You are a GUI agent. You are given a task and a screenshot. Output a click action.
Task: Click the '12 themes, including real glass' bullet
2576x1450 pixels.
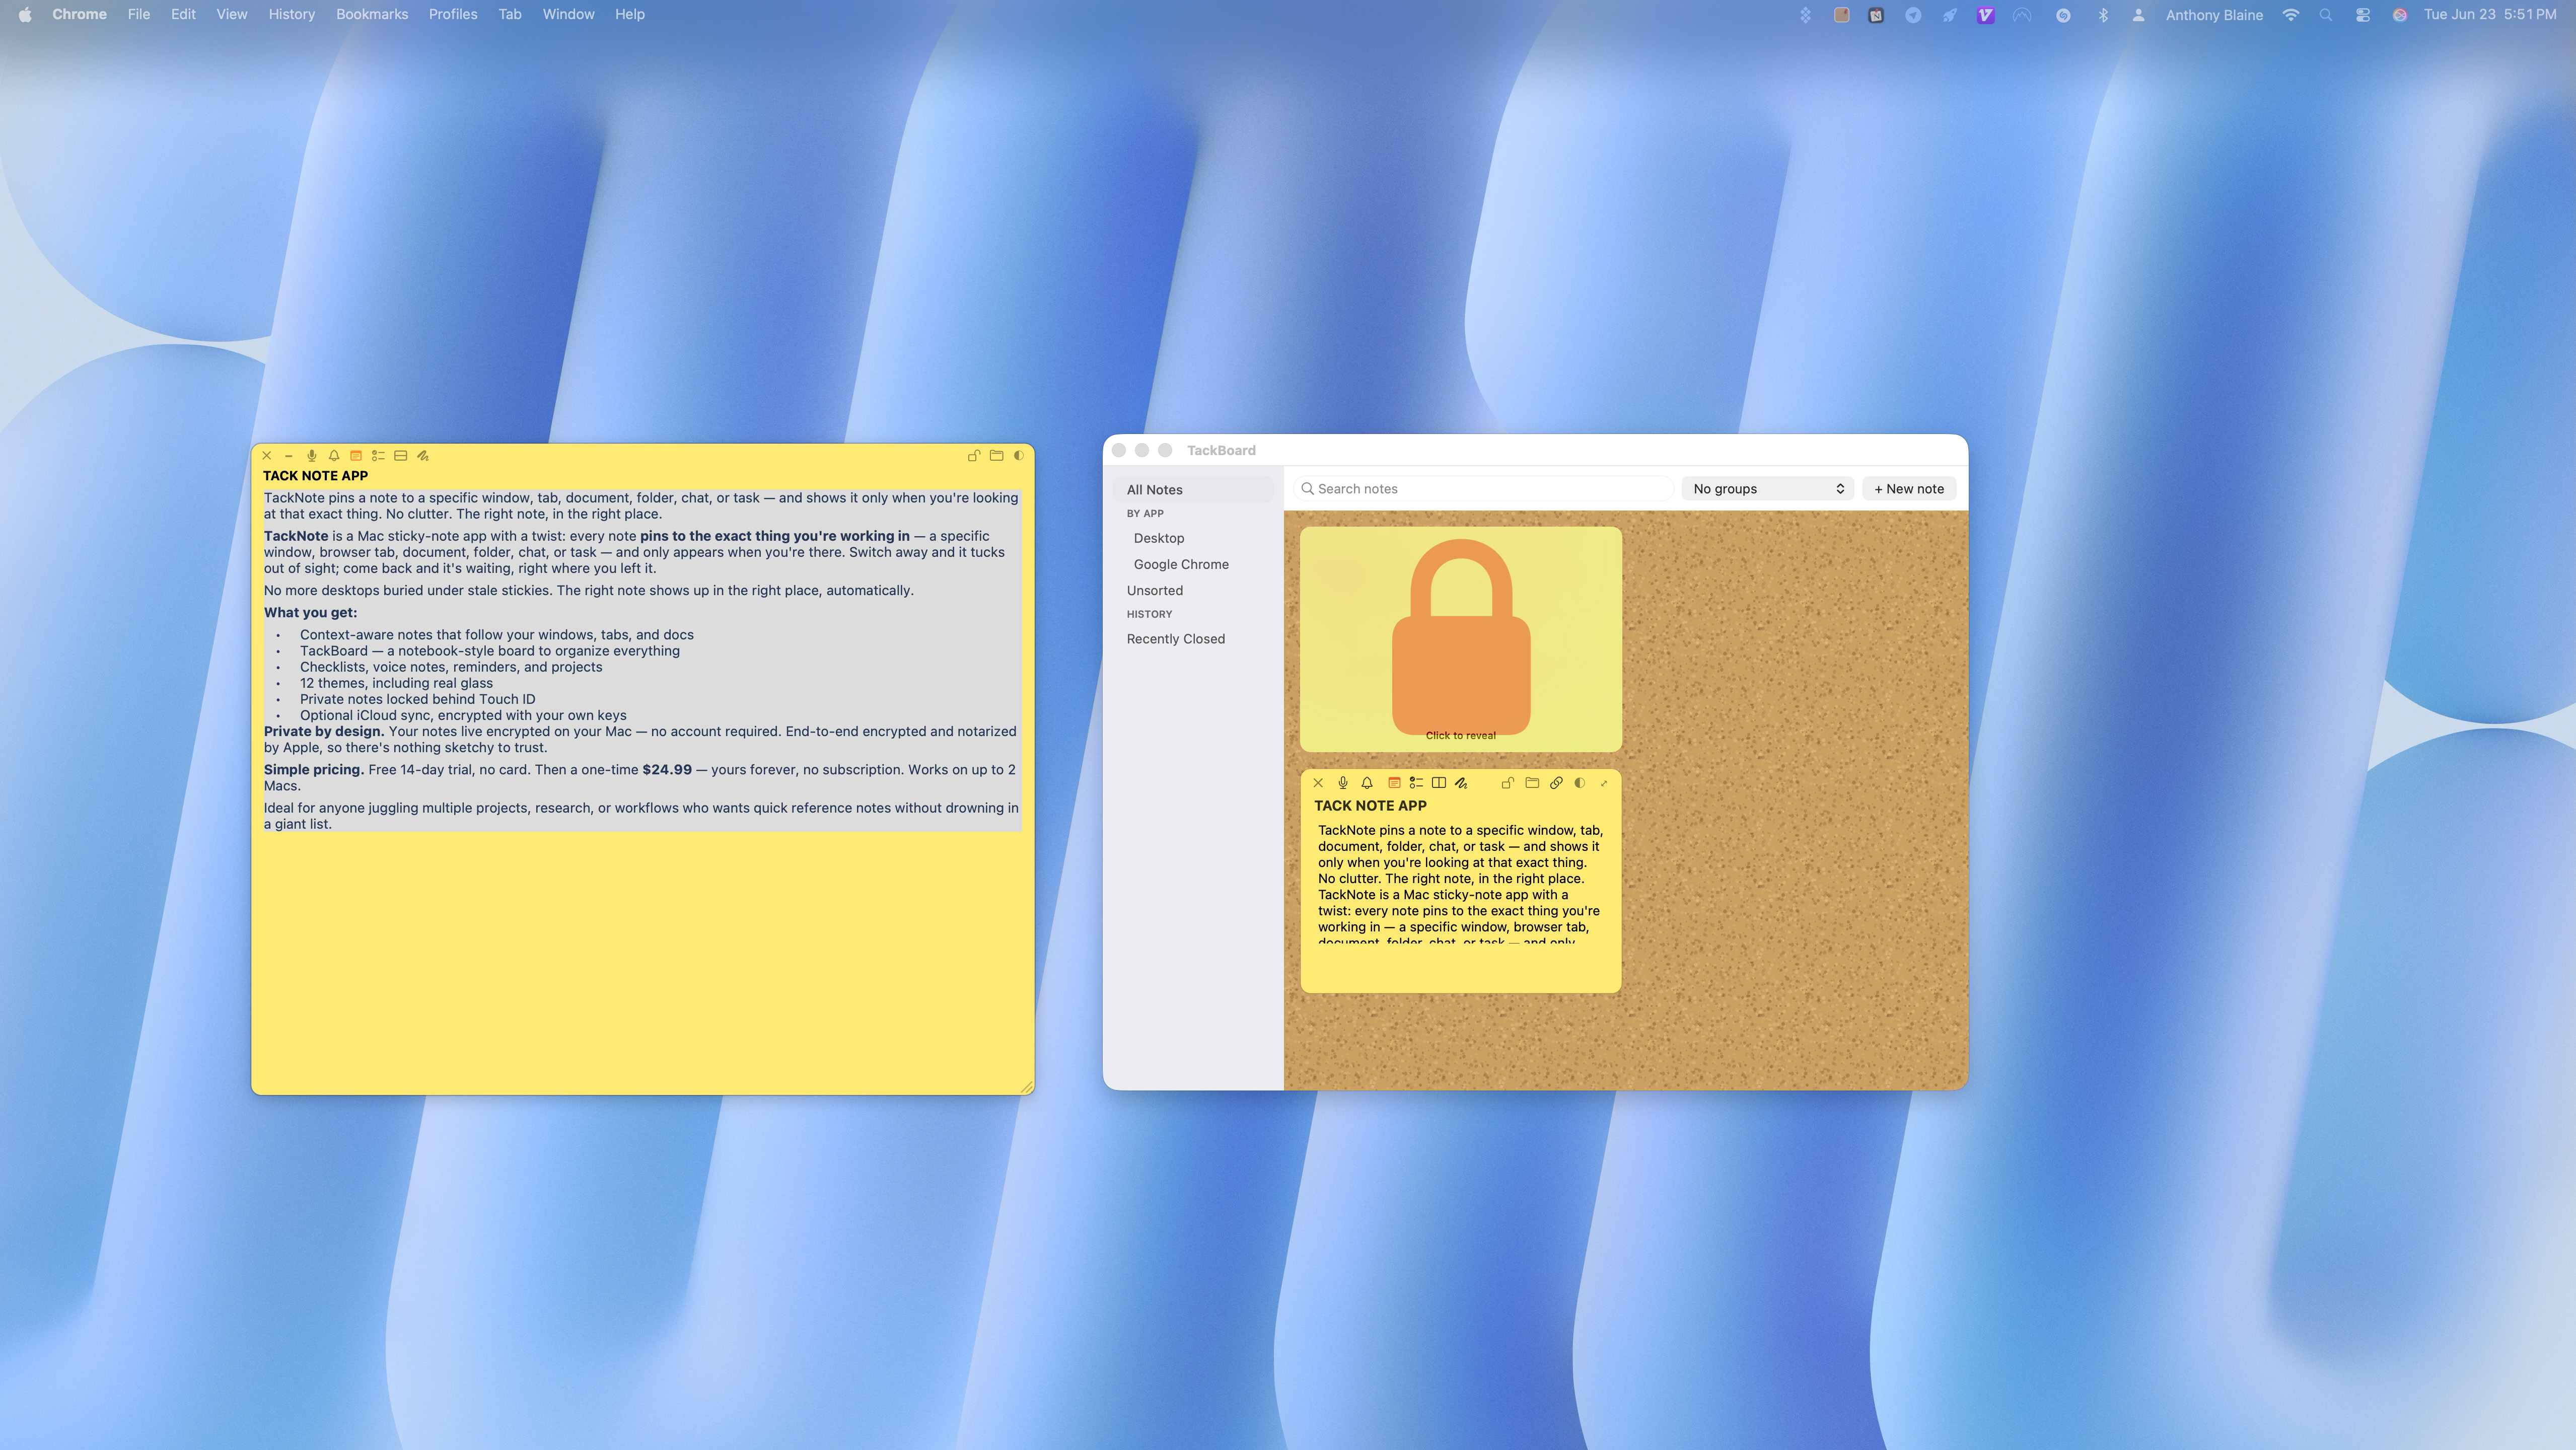click(x=396, y=684)
